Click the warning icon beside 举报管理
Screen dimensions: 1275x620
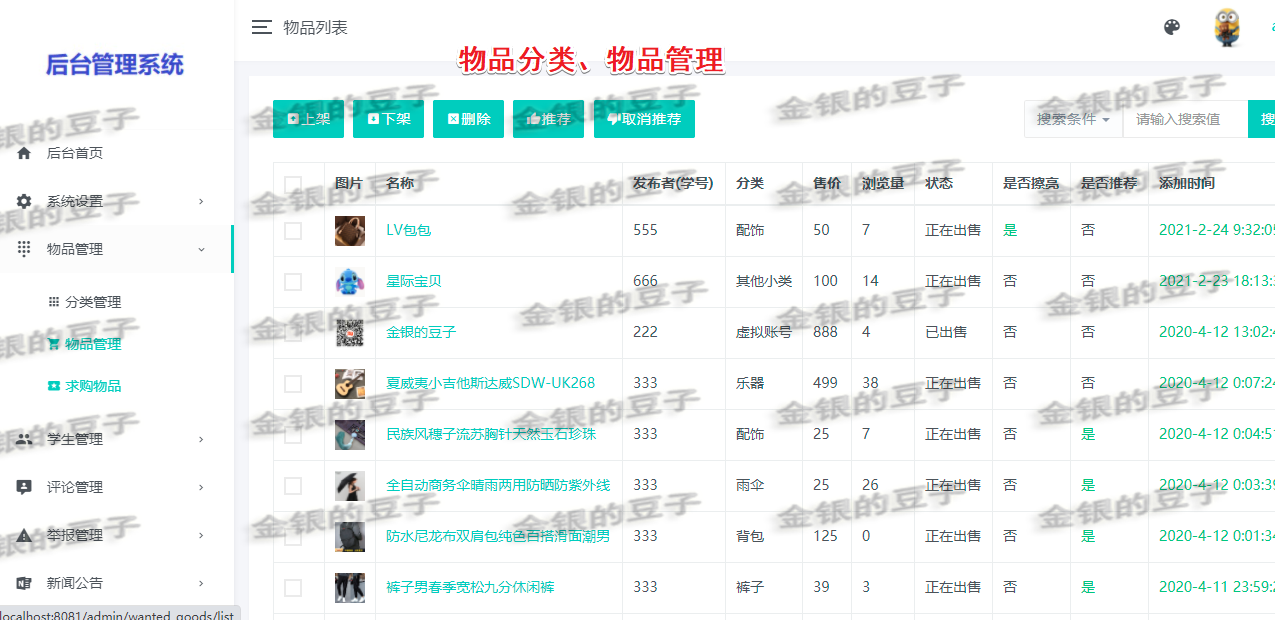pyautogui.click(x=24, y=535)
